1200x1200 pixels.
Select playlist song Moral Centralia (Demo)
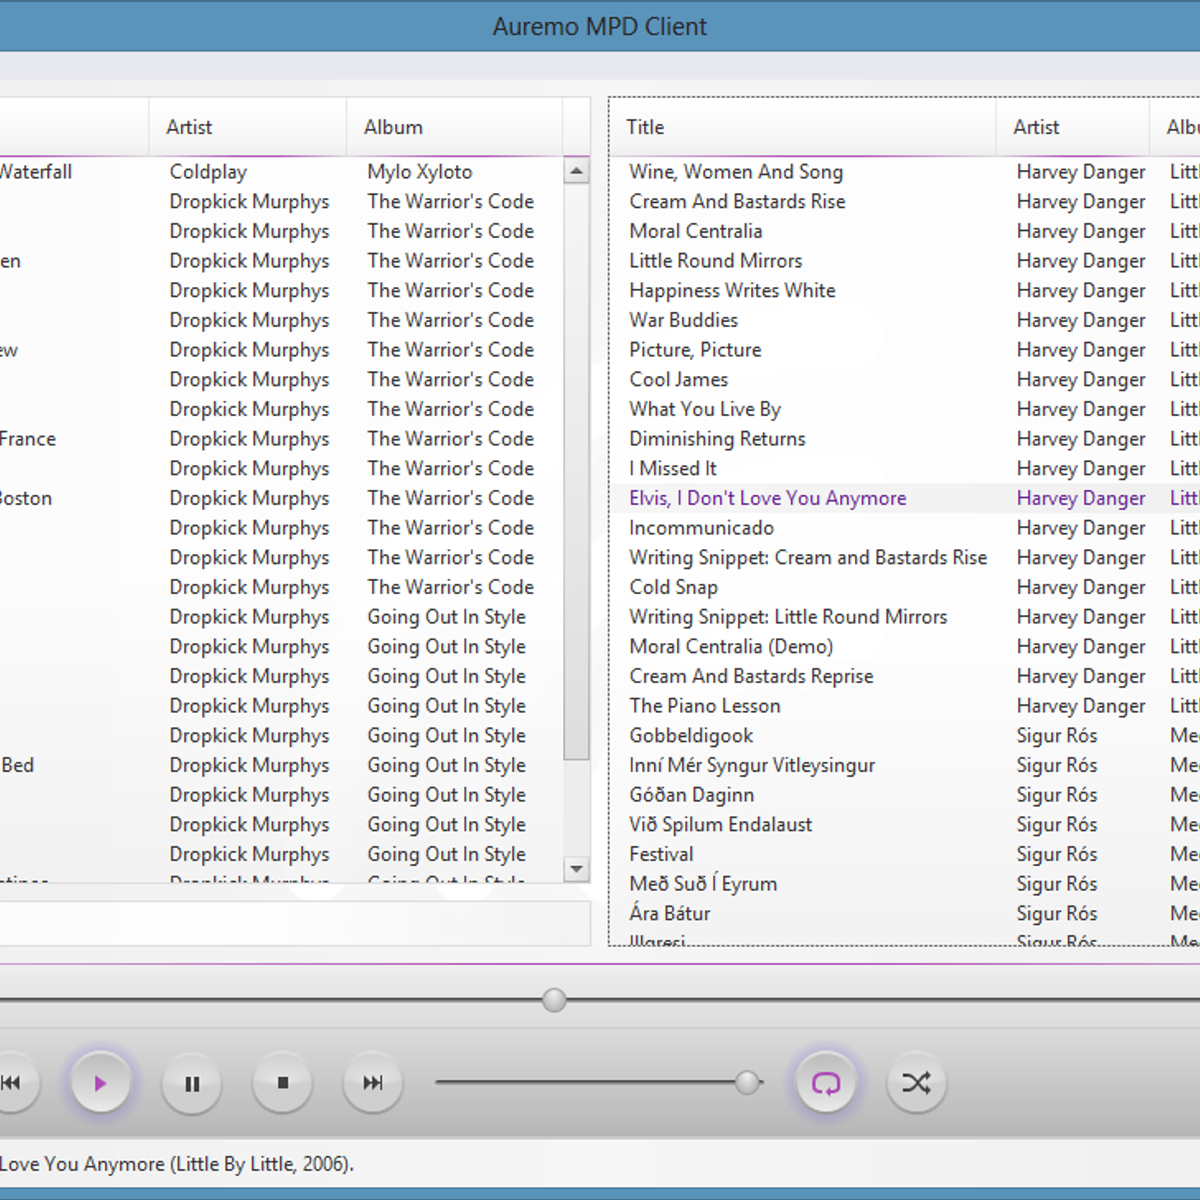point(905,646)
